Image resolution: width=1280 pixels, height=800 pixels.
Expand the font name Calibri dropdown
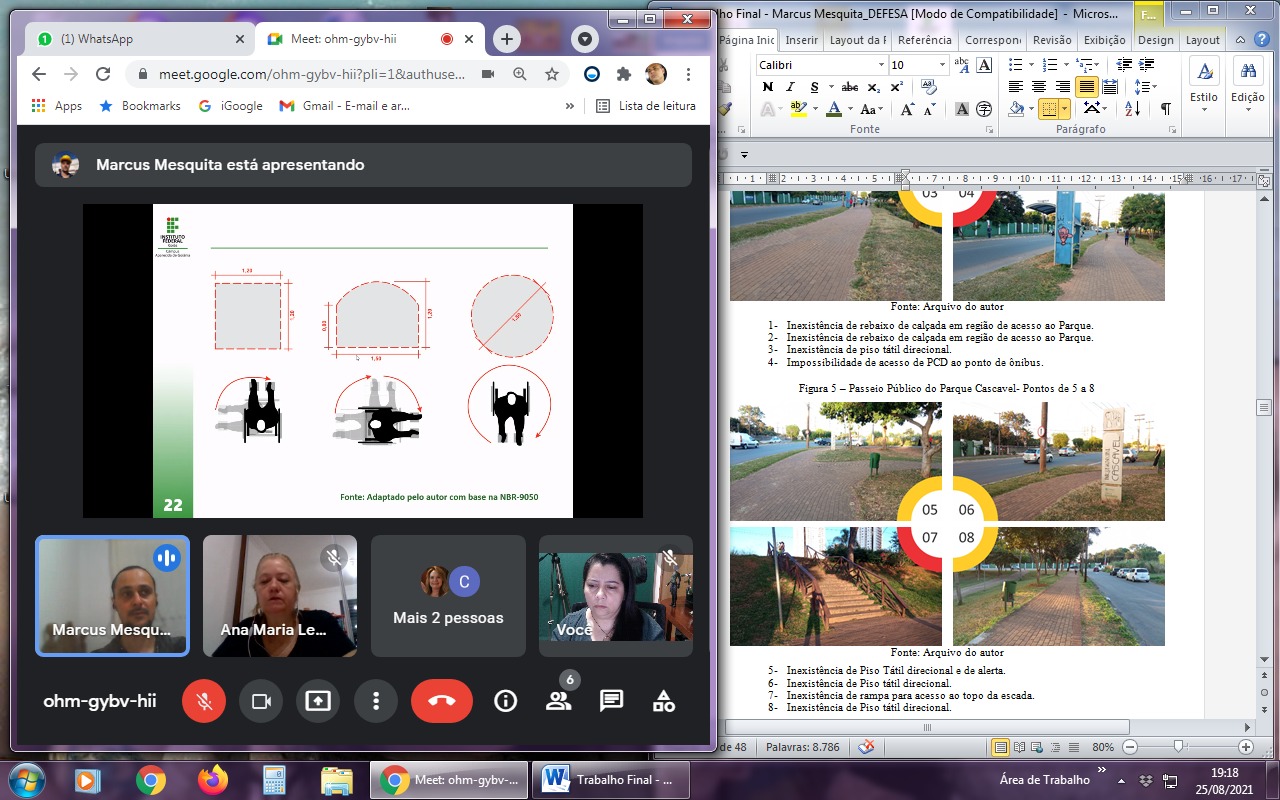(x=881, y=65)
